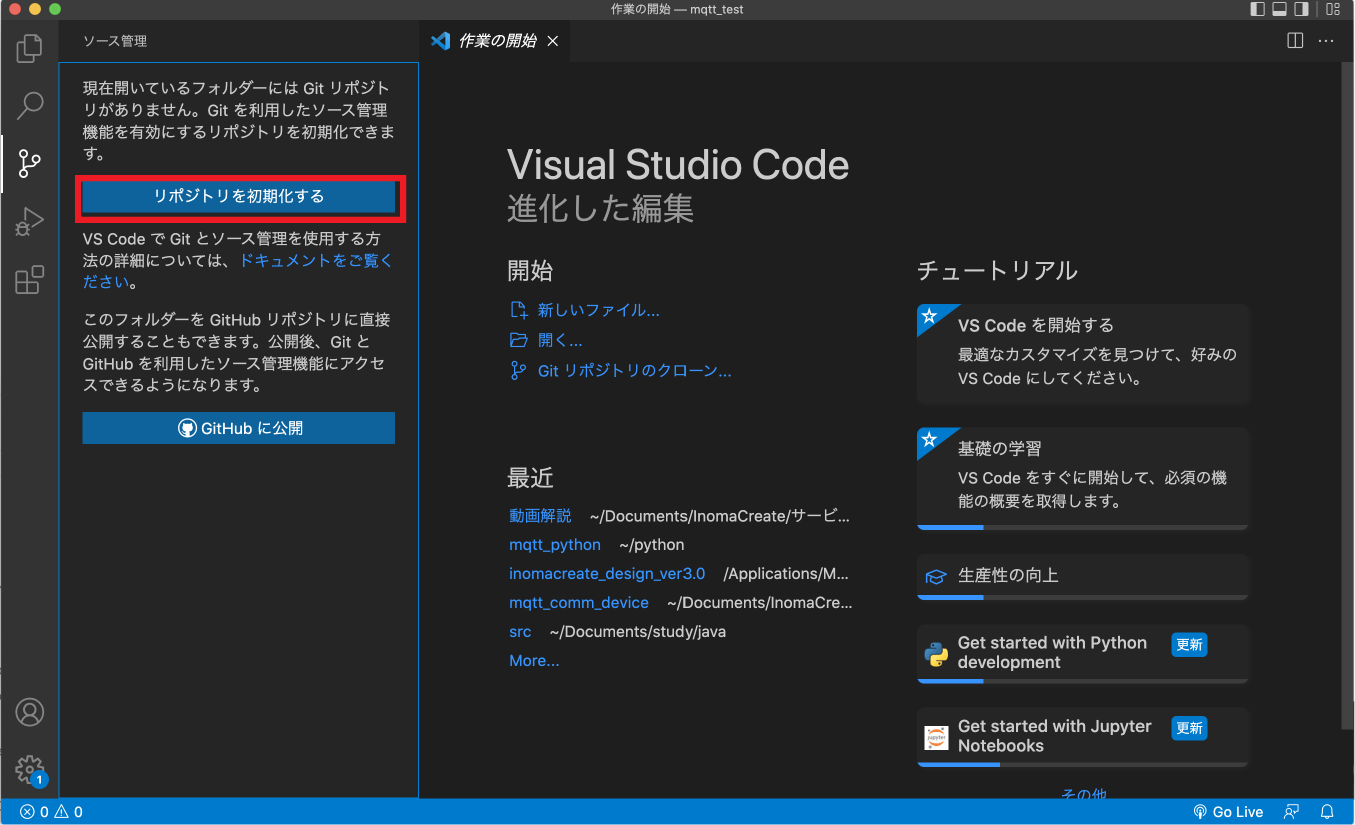Screen dimensions: 1355x825
Task: Open the editor's More Actions ellipsis menu
Action: (1326, 41)
